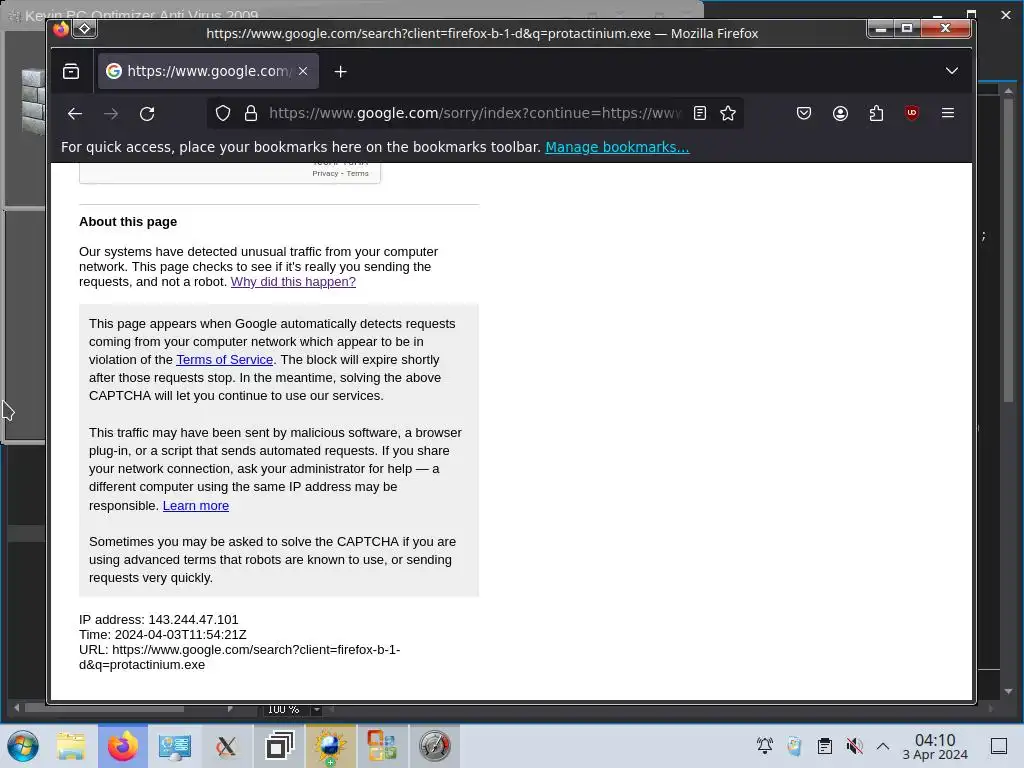Open the speedometer gauge taskbar icon
The width and height of the screenshot is (1024, 768).
point(434,746)
